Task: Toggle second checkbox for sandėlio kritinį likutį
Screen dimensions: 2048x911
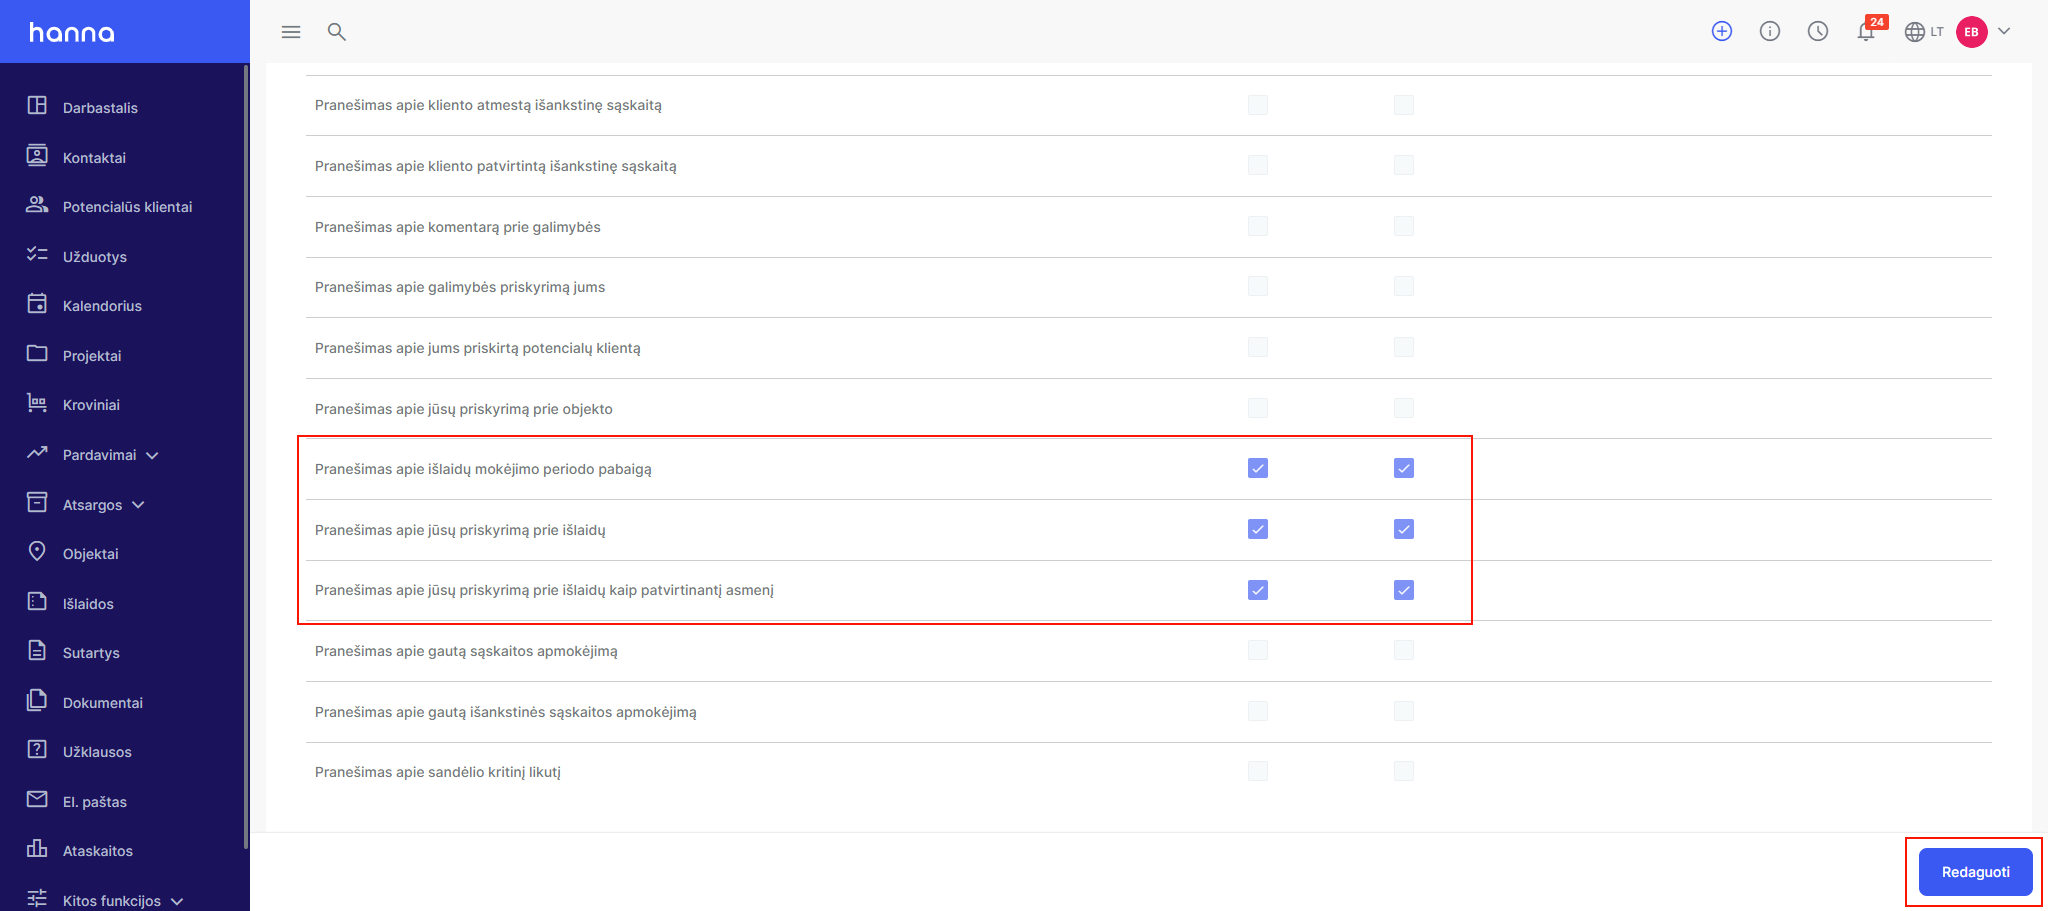Action: (1404, 771)
